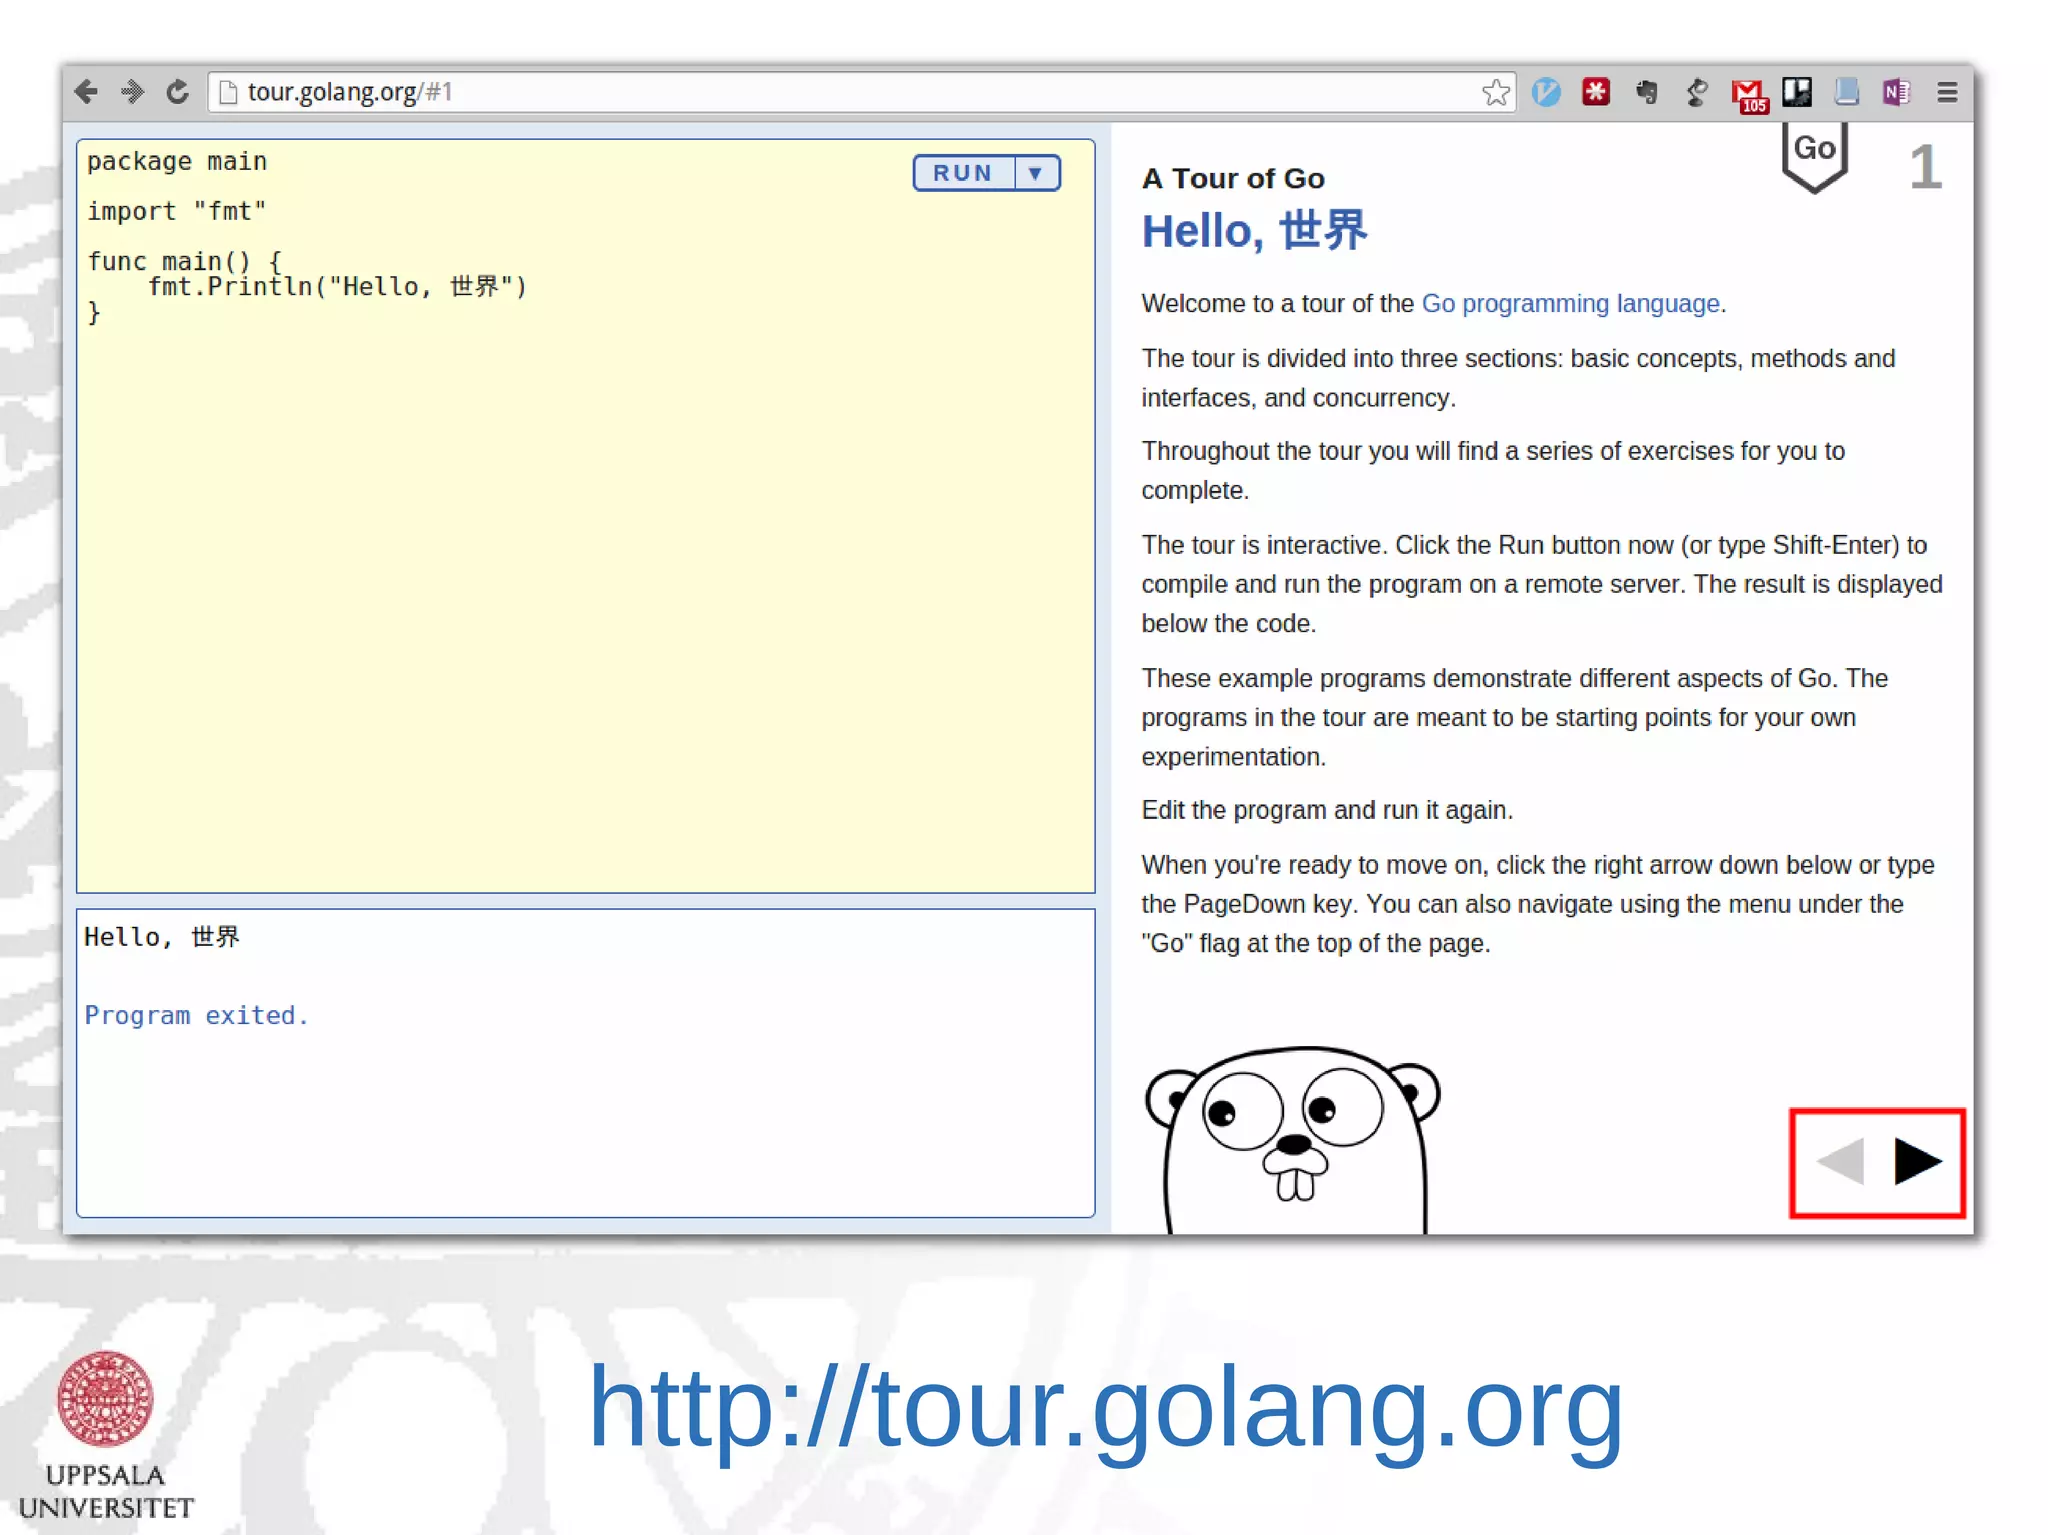Follow the Go programming language link

pyautogui.click(x=1570, y=303)
